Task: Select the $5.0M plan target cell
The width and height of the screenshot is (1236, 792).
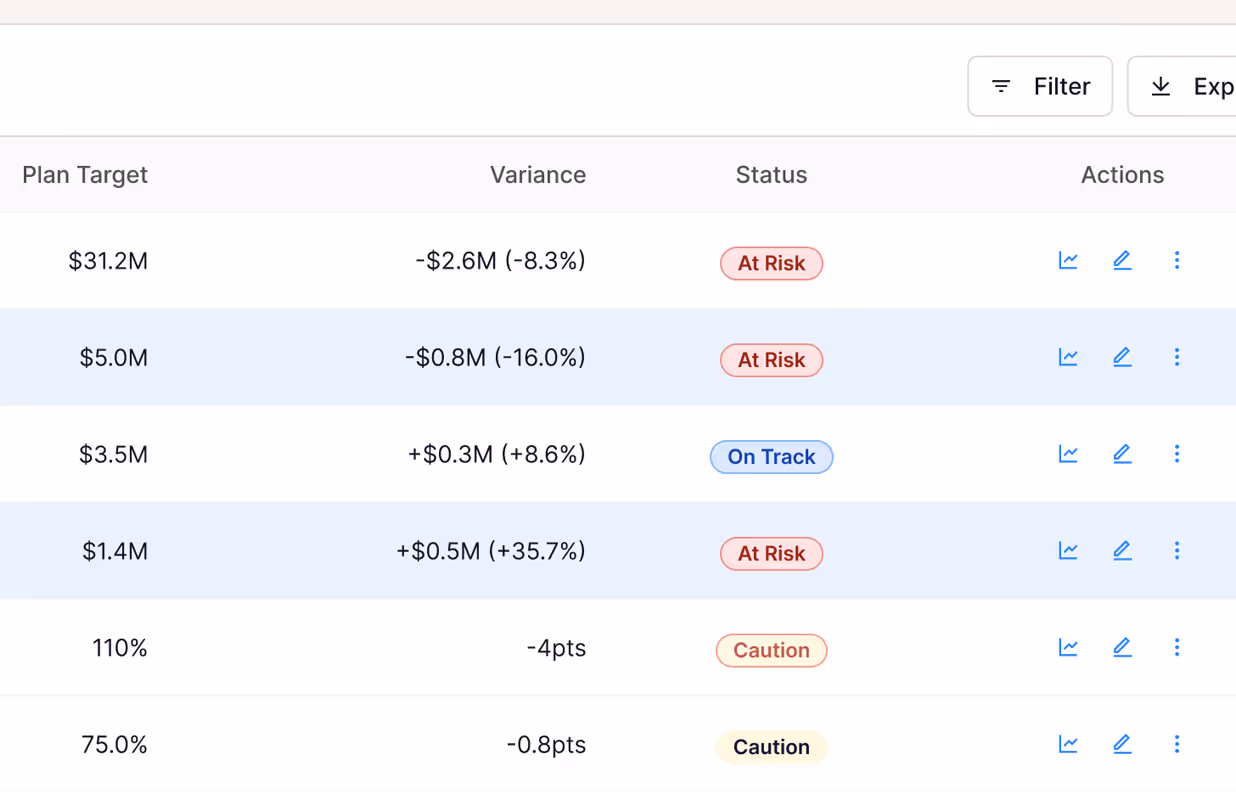Action: [x=114, y=358]
